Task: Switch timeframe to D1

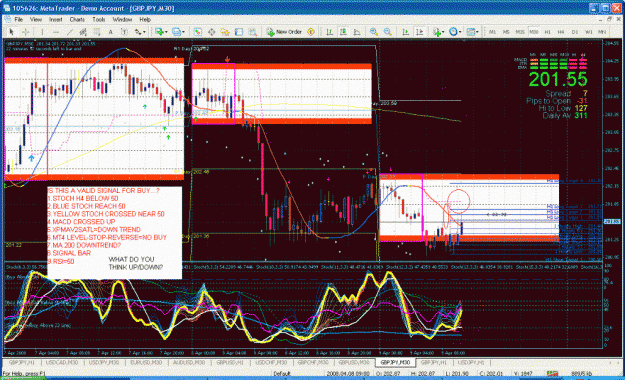Action: click(x=575, y=32)
